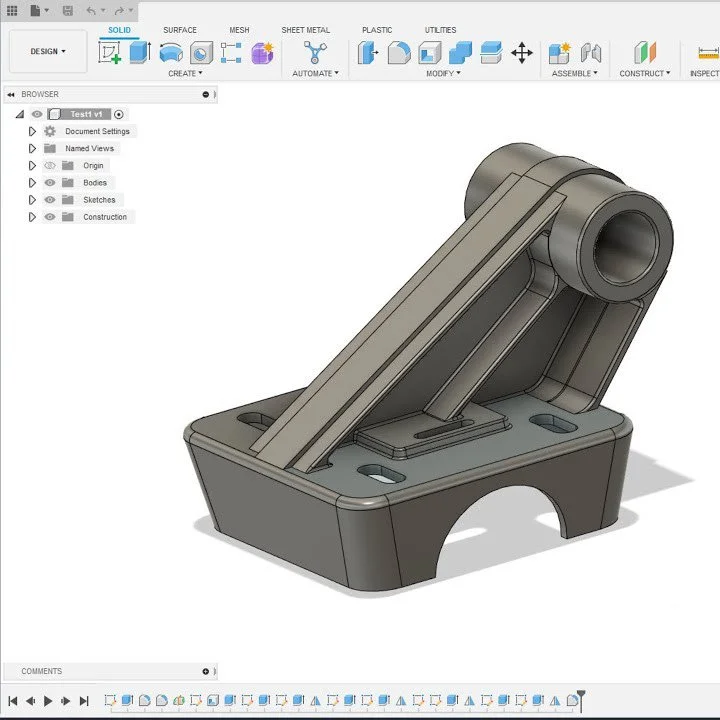Hide the Bodies folder

tap(50, 182)
